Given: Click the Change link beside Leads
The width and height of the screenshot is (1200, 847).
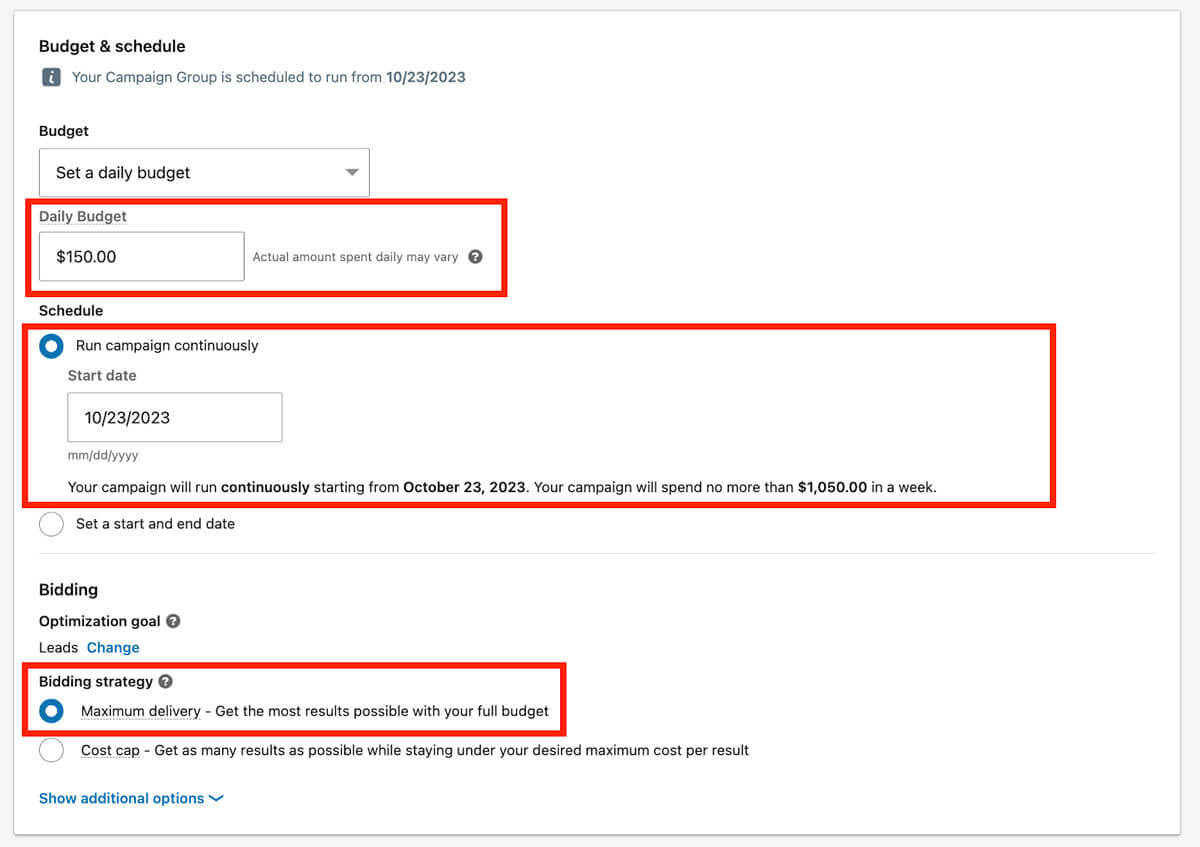Looking at the screenshot, I should click(x=113, y=647).
